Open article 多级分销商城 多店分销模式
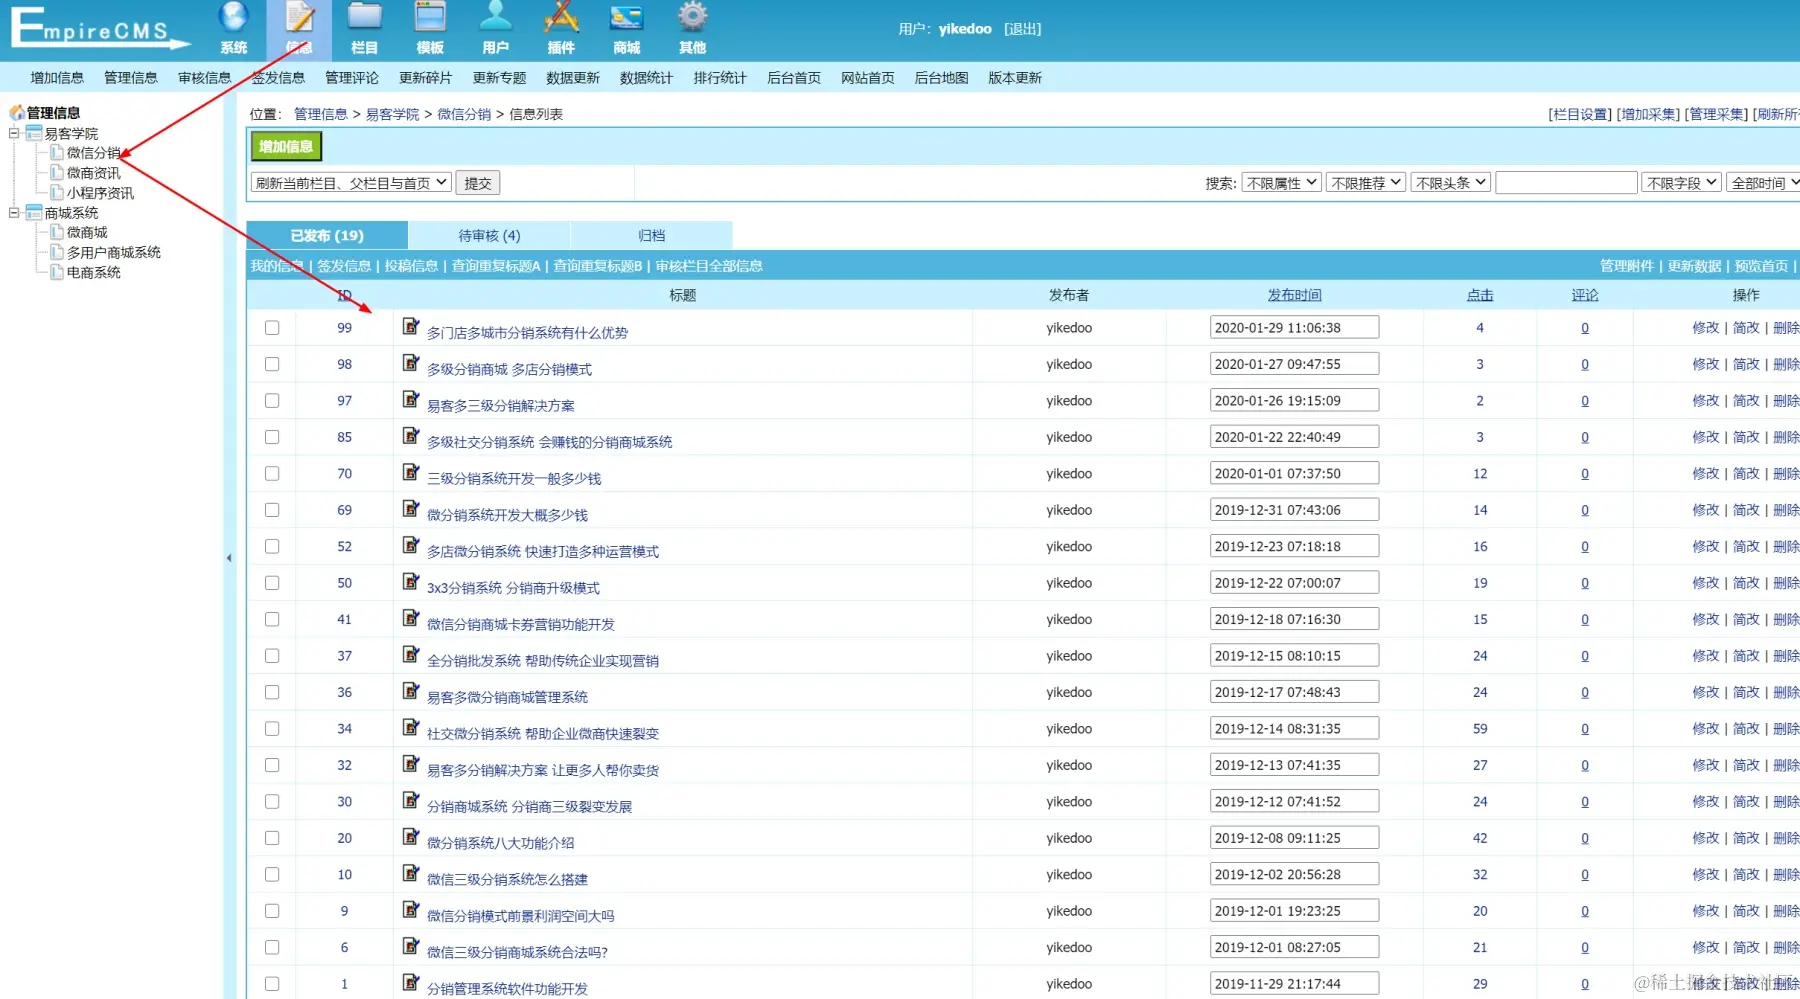The height and width of the screenshot is (999, 1800). click(509, 369)
